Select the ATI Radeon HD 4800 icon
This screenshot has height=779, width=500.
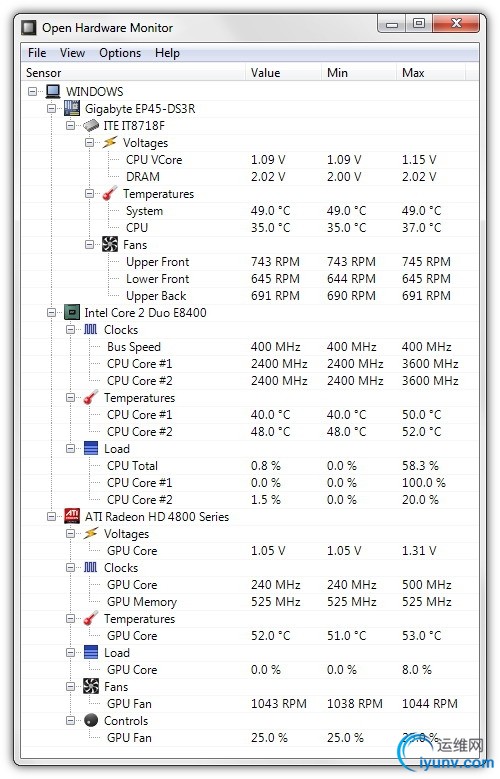click(x=72, y=516)
